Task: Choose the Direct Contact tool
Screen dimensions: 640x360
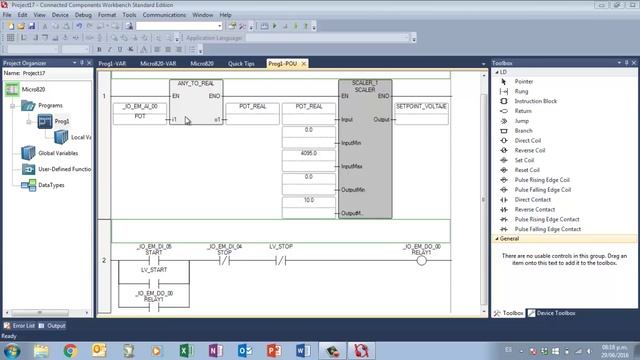Action: coord(532,200)
